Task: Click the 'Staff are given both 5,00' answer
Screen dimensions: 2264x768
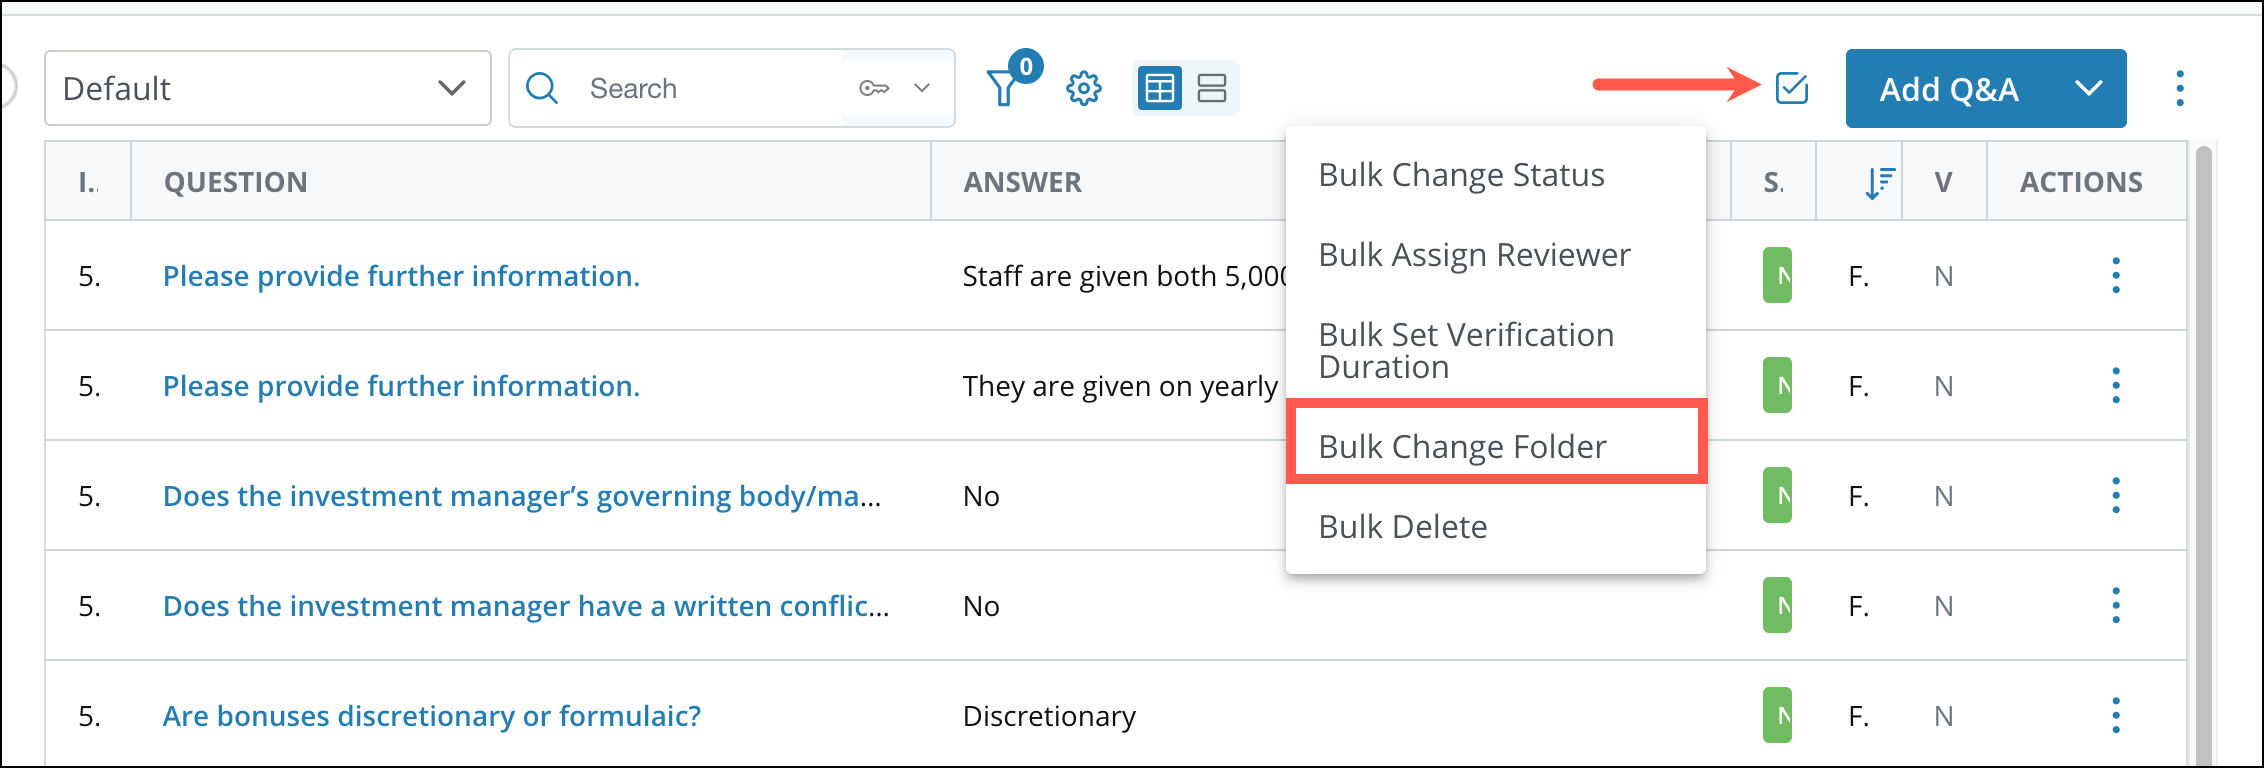Action: (x=1124, y=276)
